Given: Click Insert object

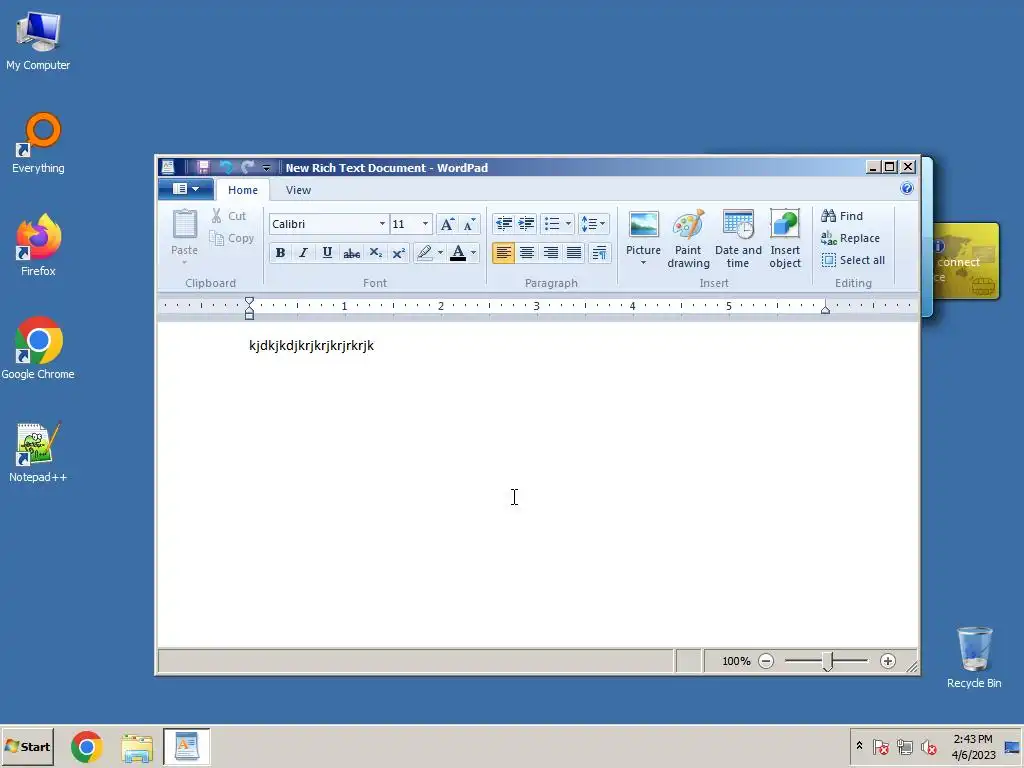Looking at the screenshot, I should [785, 238].
